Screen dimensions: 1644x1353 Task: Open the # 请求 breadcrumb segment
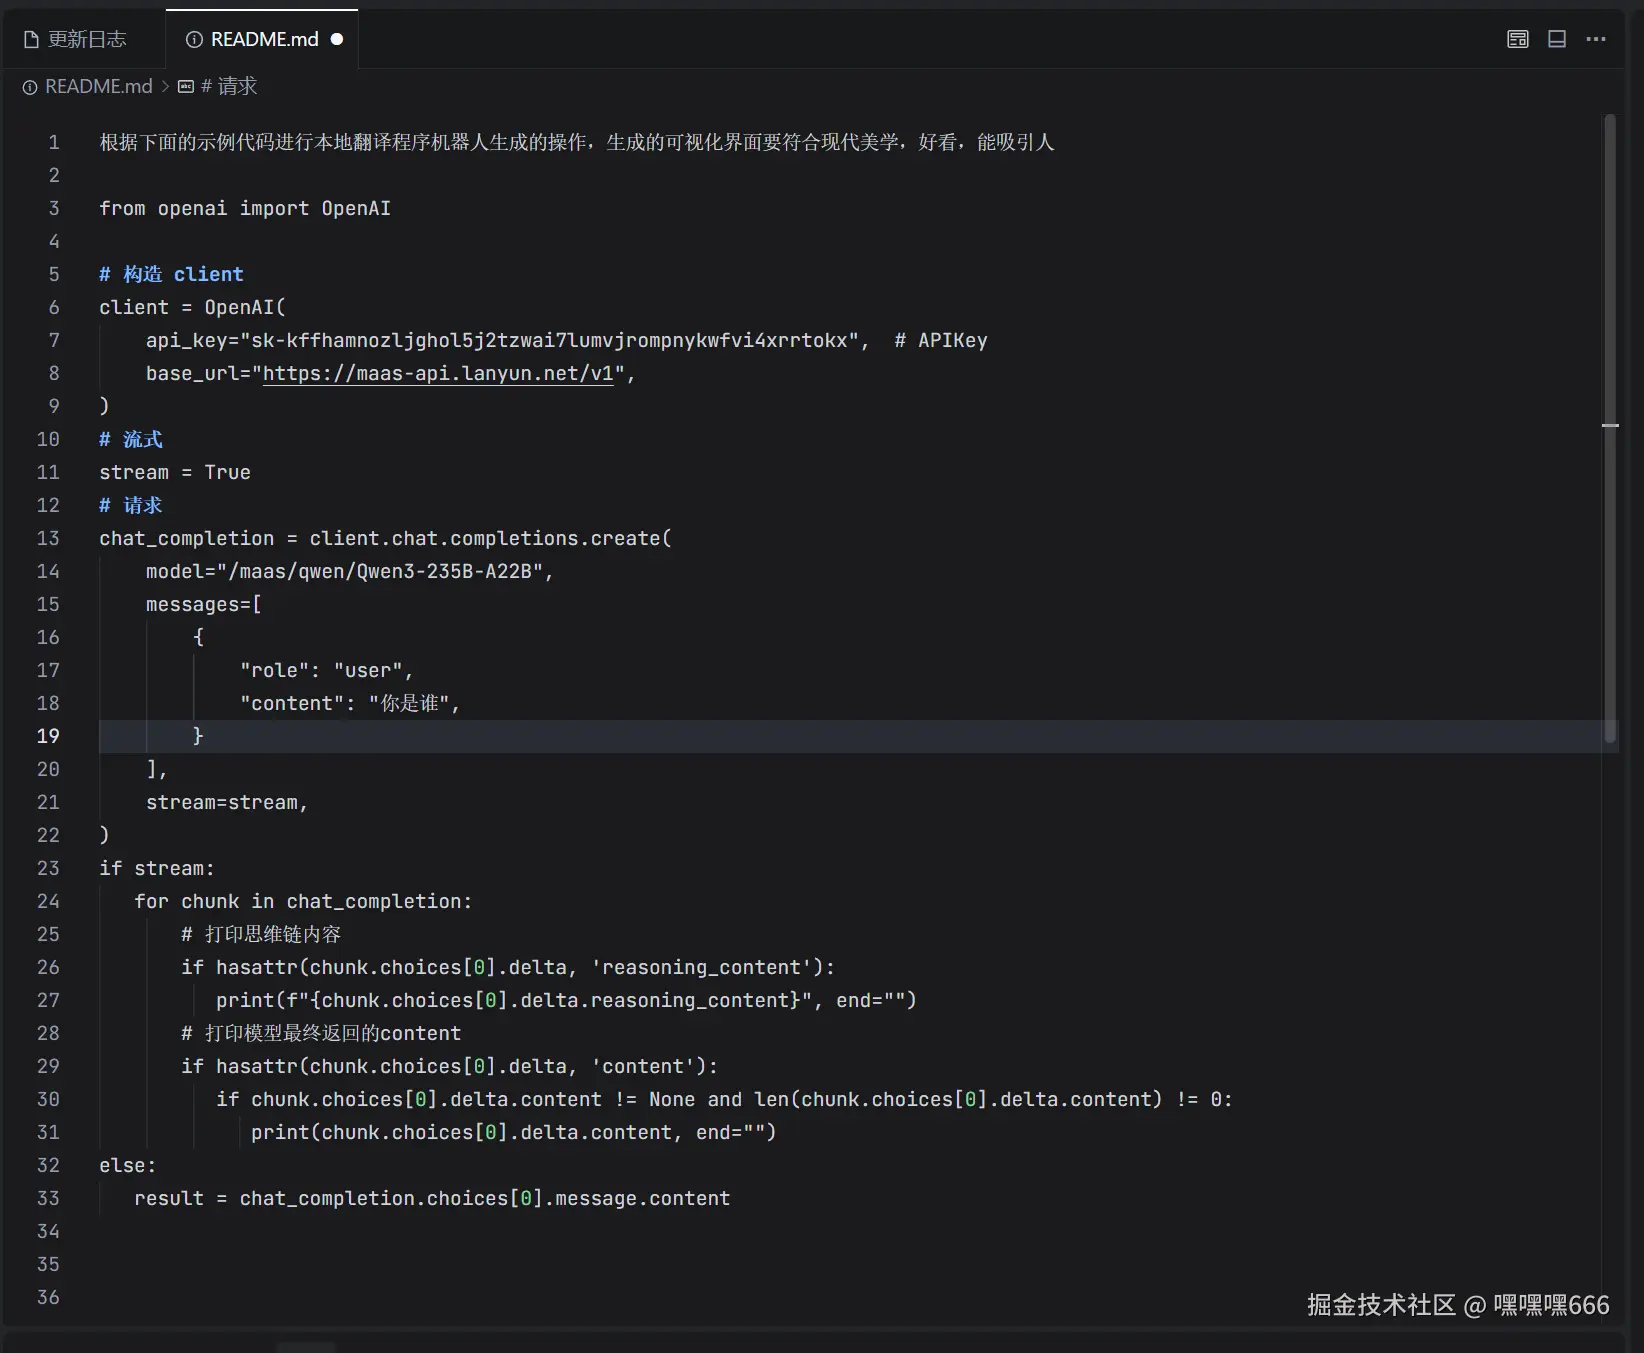click(x=229, y=87)
